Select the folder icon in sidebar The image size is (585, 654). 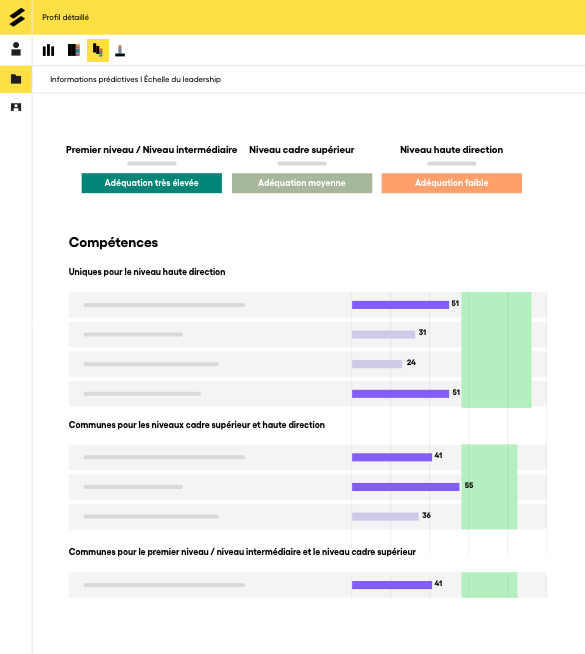[x=16, y=79]
